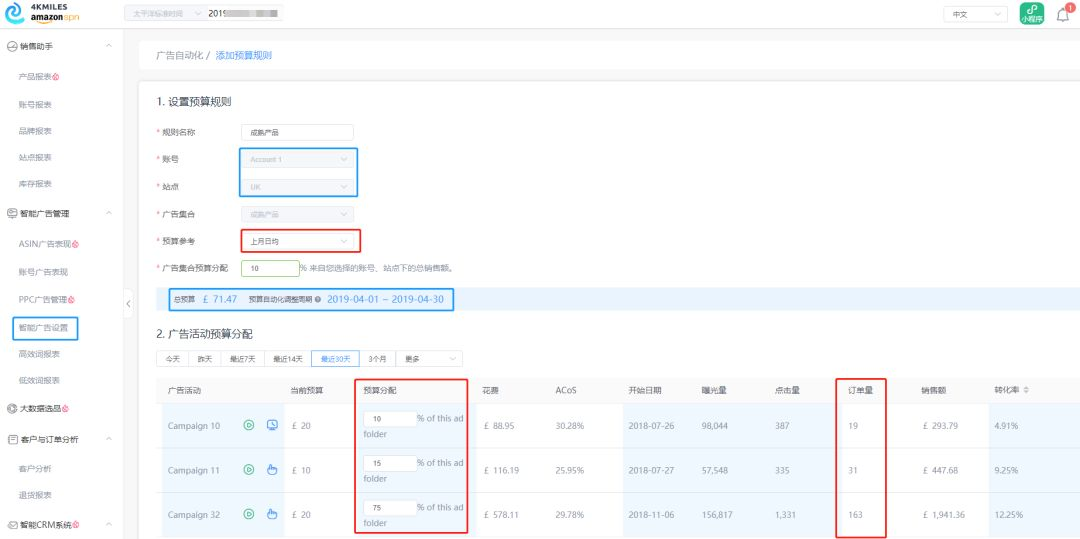This screenshot has height=539, width=1080.
Task: Click the play icon for Campaign 11
Action: click(249, 470)
